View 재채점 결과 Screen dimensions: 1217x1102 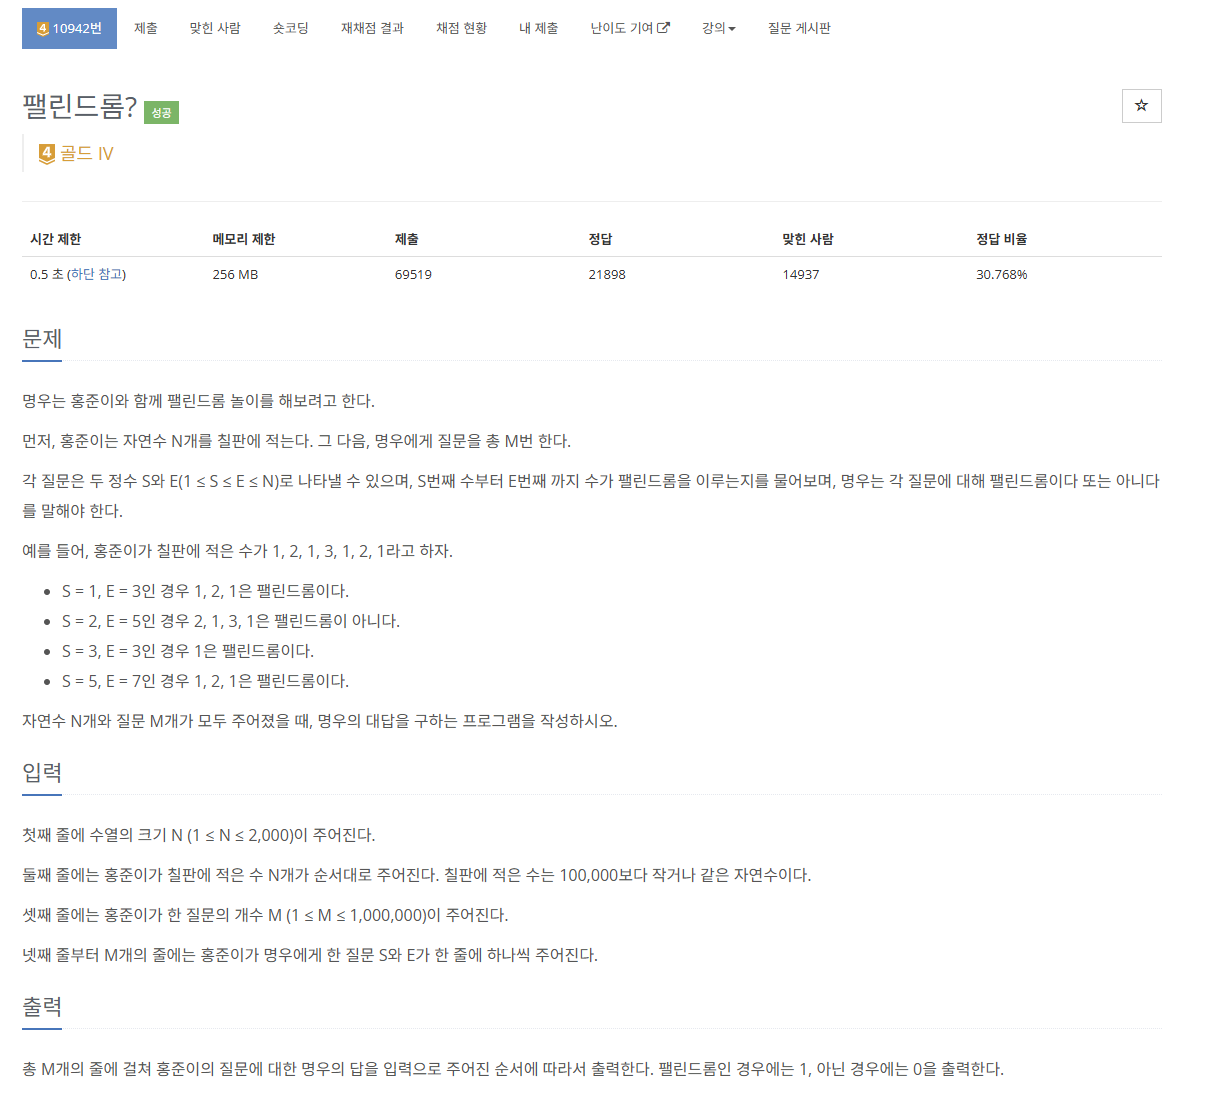click(371, 28)
